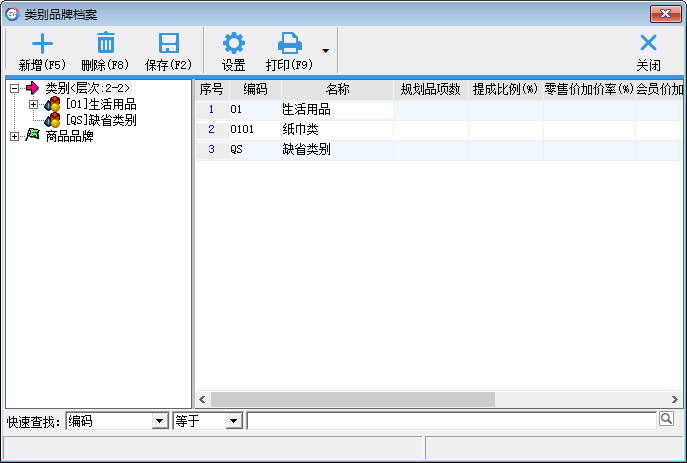Expand the 商品品牌 tree node
This screenshot has height=463, width=687.
click(14, 137)
